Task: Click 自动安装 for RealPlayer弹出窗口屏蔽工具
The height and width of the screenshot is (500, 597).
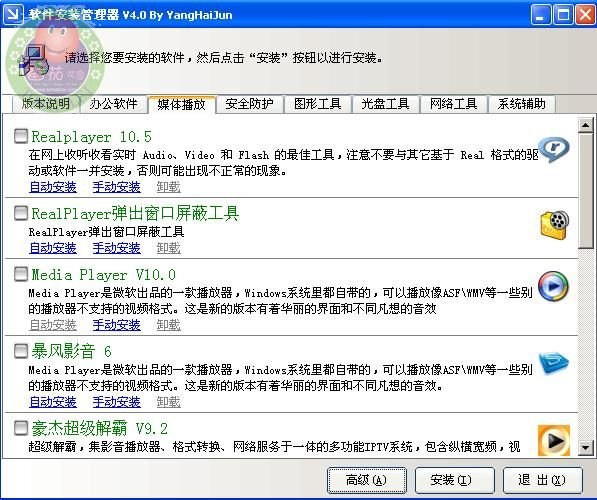Action: point(53,248)
